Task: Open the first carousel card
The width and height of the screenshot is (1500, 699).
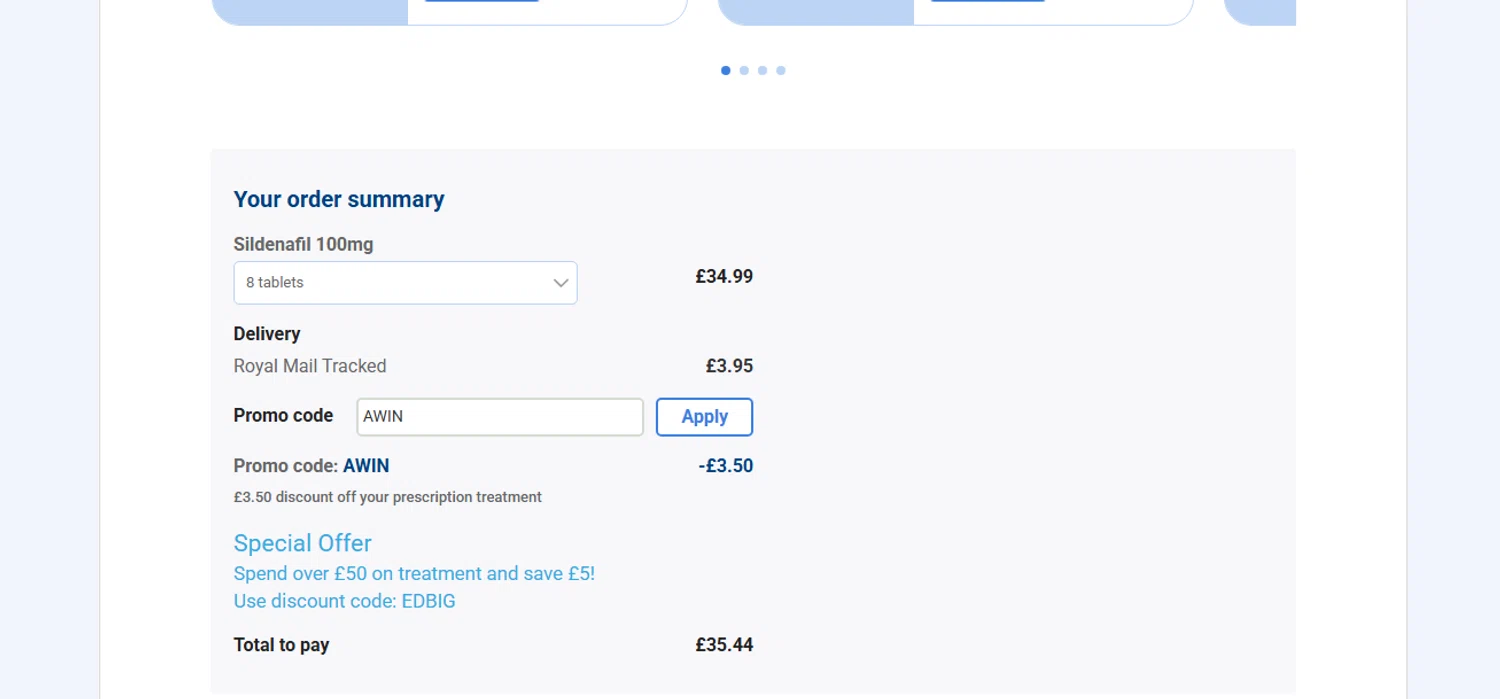Action: pos(449,10)
